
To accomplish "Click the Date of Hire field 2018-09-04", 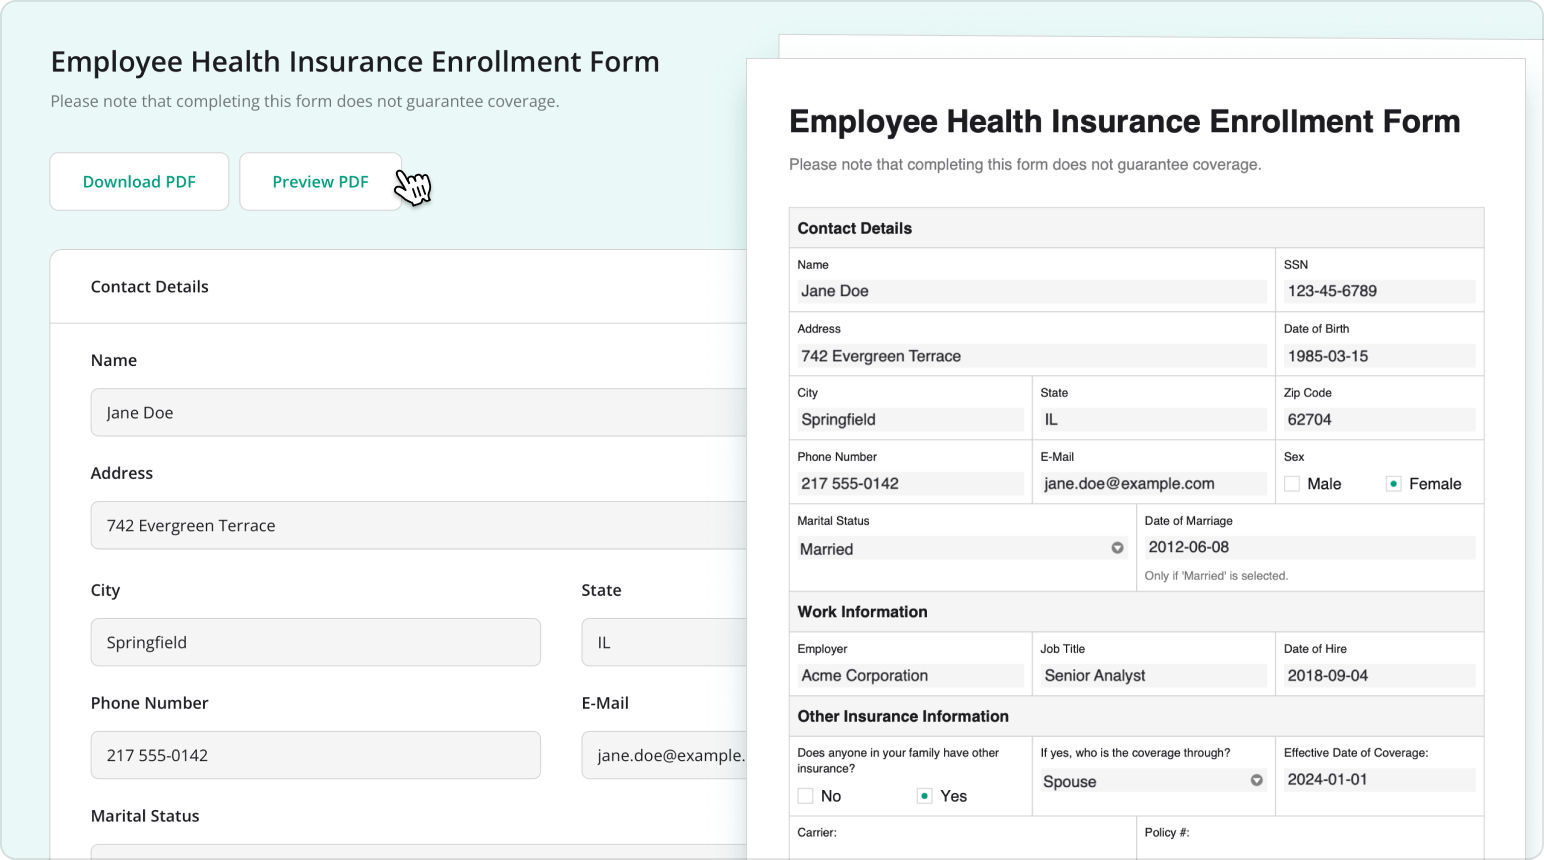I will pos(1379,676).
